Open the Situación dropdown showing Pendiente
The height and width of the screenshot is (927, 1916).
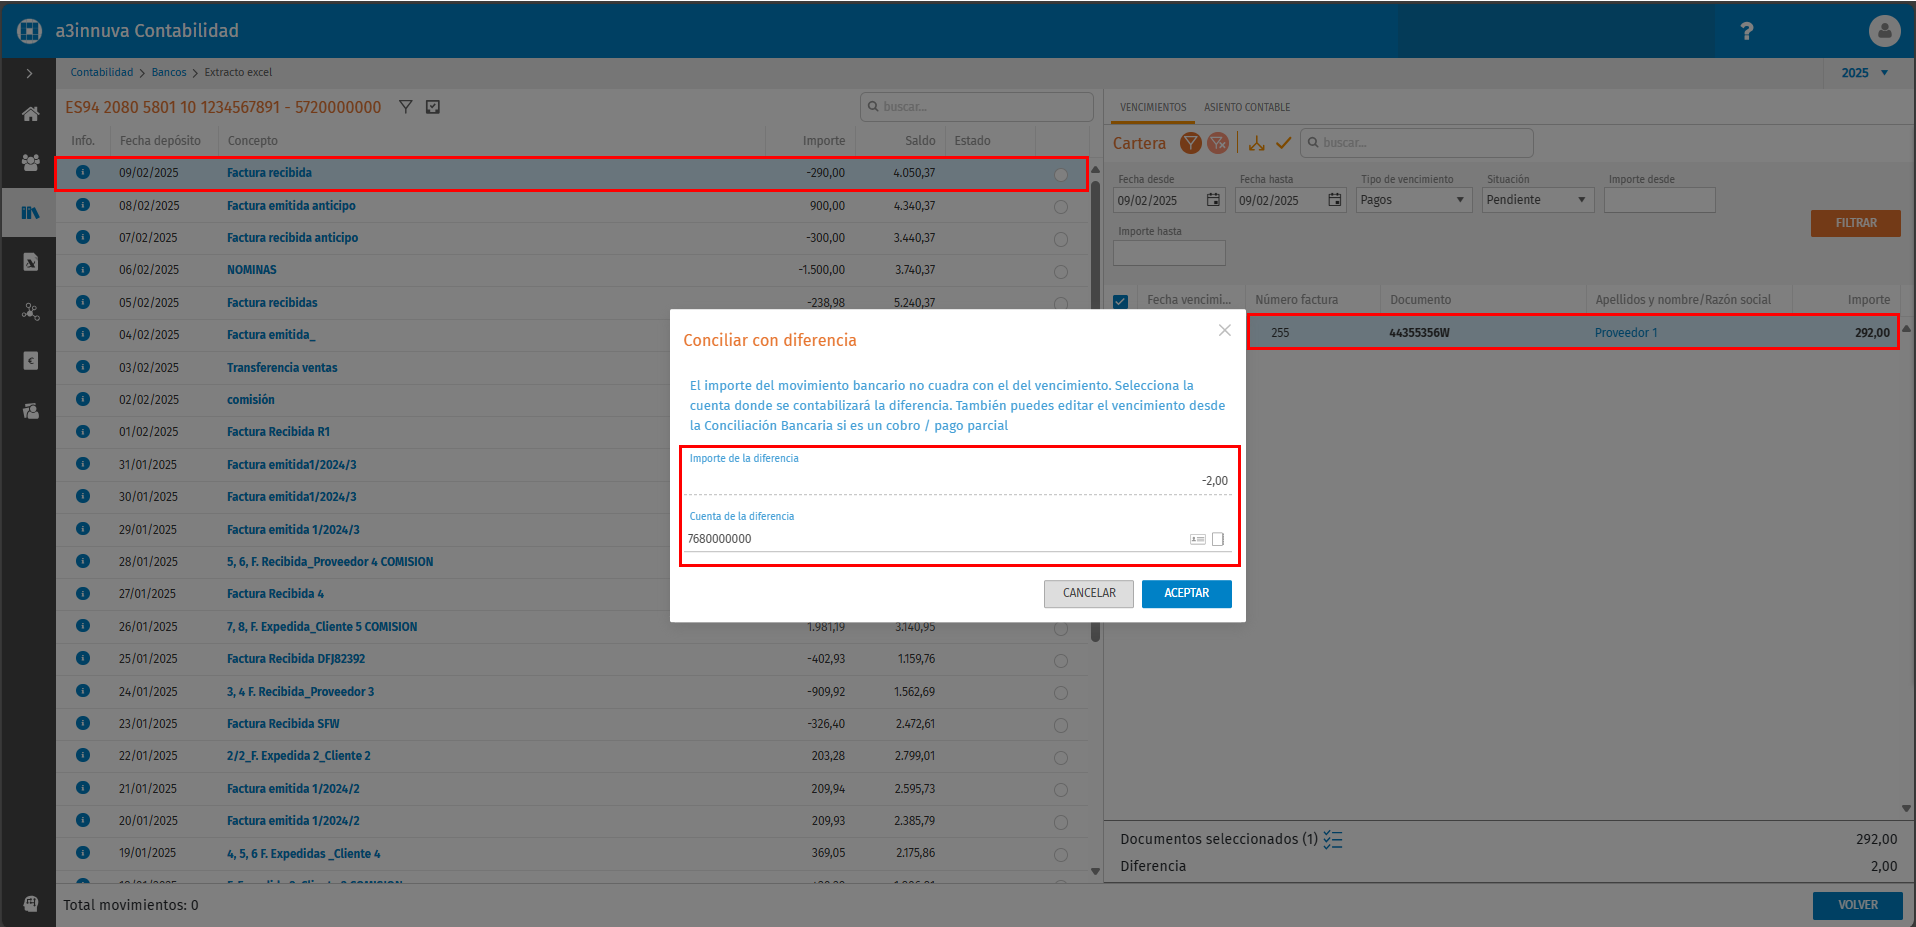[1537, 200]
